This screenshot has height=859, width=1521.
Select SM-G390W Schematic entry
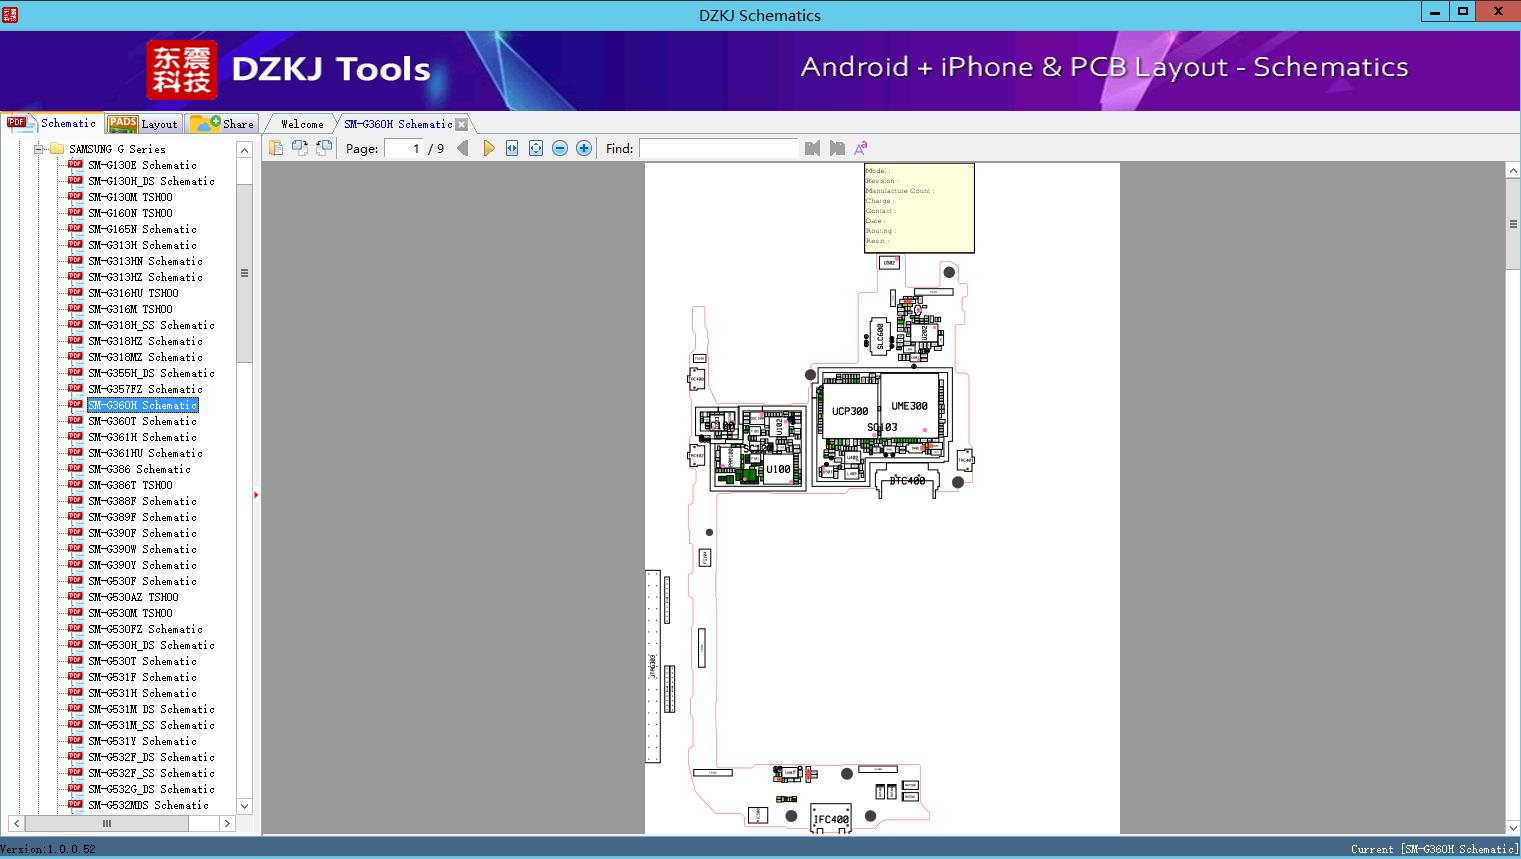[142, 549]
